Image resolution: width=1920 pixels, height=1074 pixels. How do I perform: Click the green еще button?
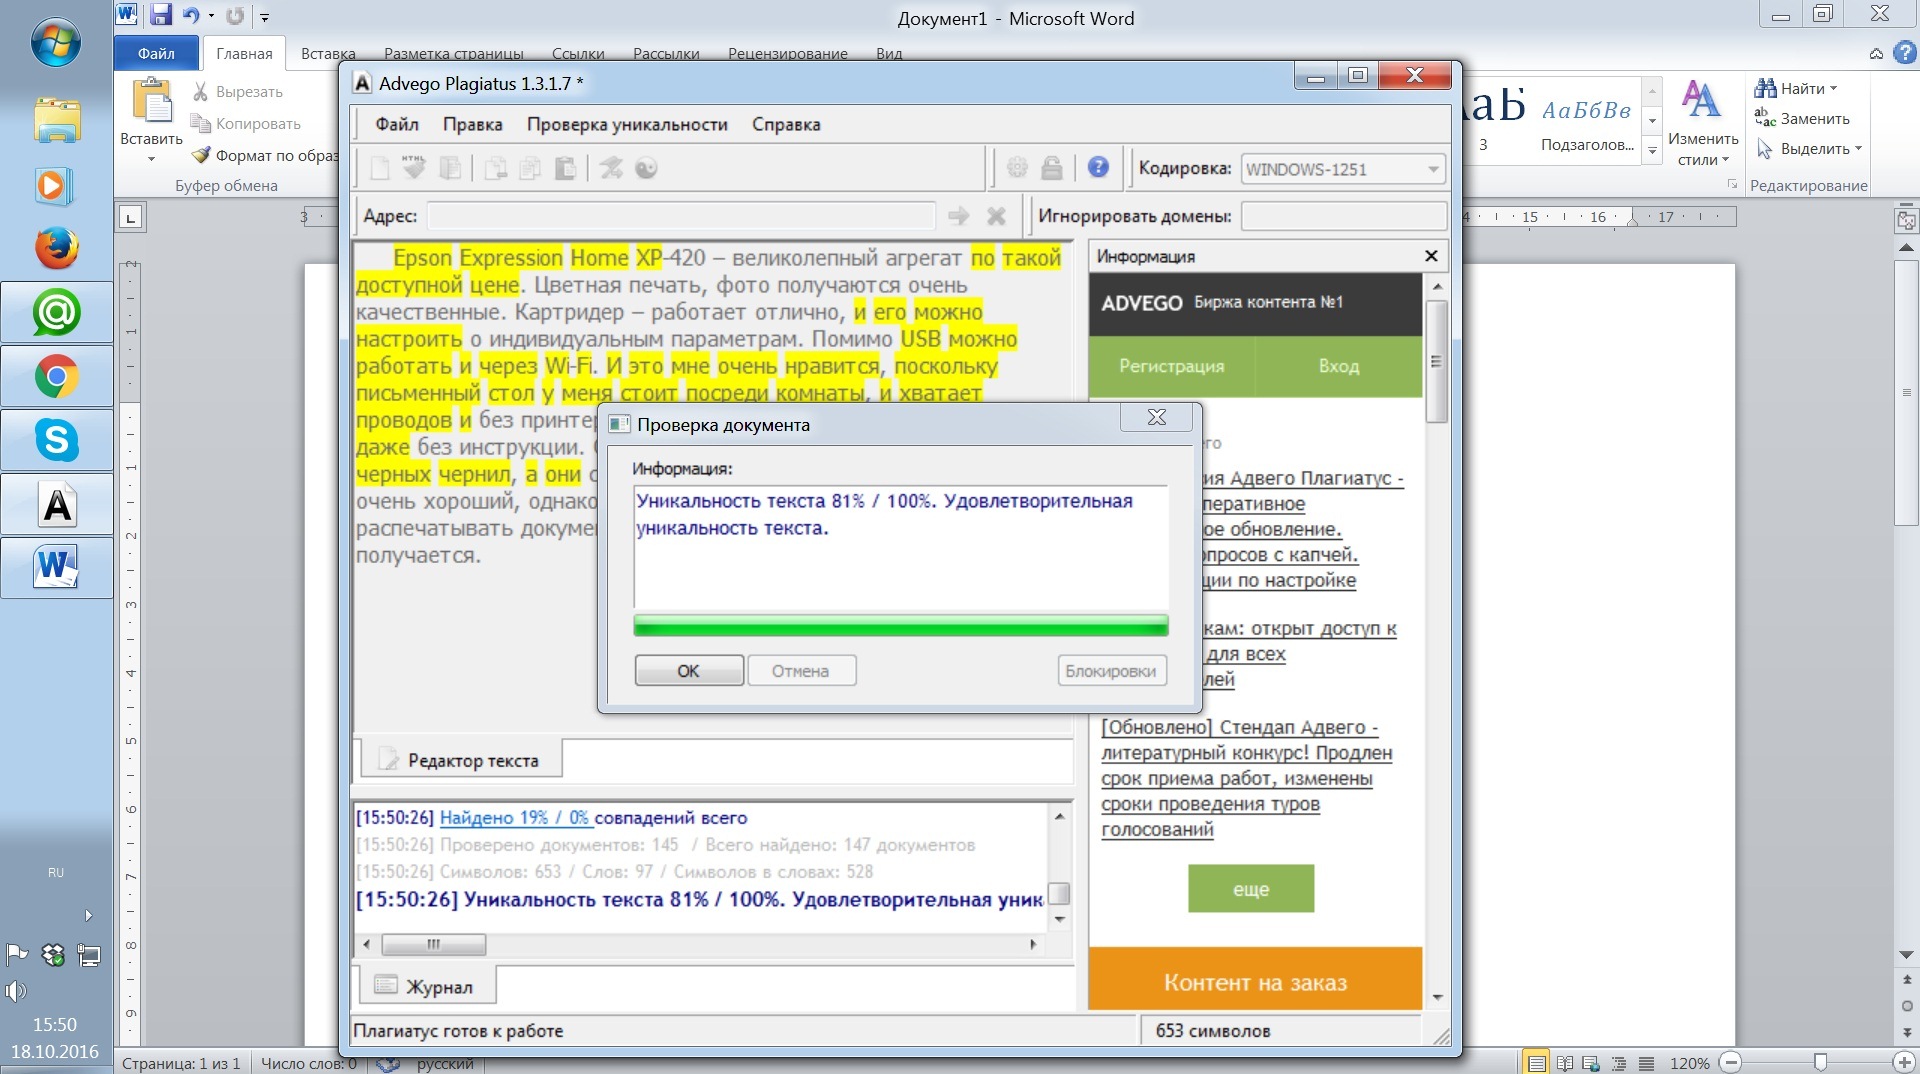tap(1251, 889)
